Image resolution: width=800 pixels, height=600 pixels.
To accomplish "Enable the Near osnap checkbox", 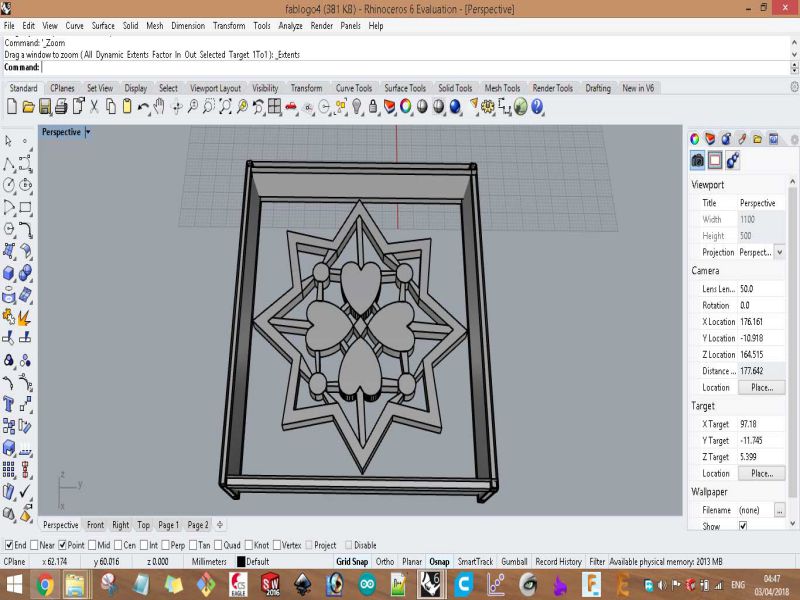I will pos(36,545).
